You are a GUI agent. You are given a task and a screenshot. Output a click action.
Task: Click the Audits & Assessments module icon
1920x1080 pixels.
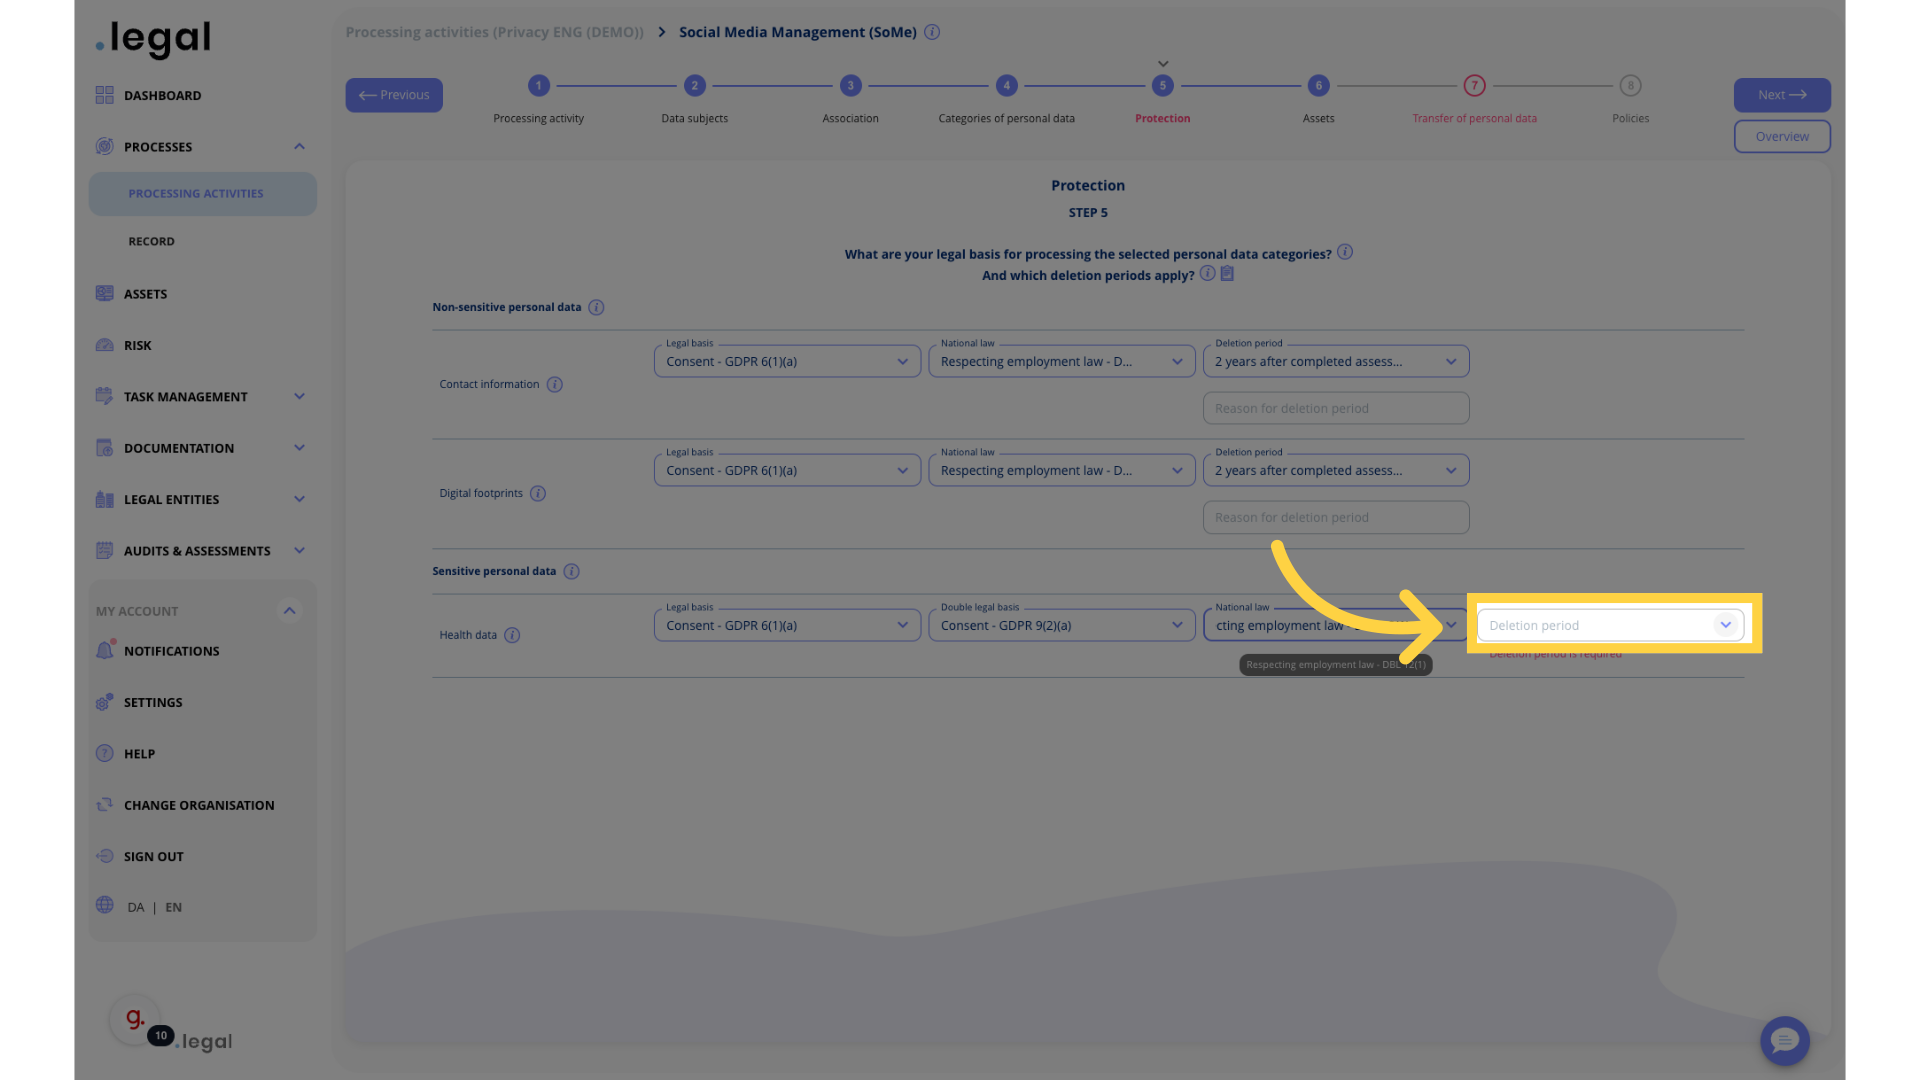(104, 551)
